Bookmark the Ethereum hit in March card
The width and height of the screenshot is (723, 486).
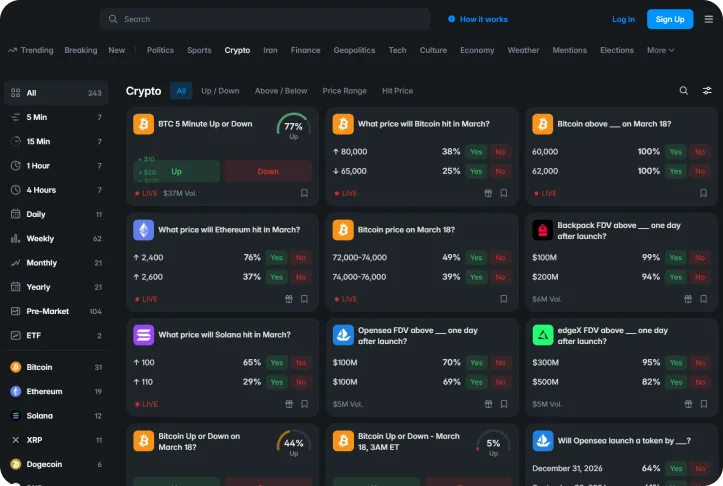[x=304, y=299]
